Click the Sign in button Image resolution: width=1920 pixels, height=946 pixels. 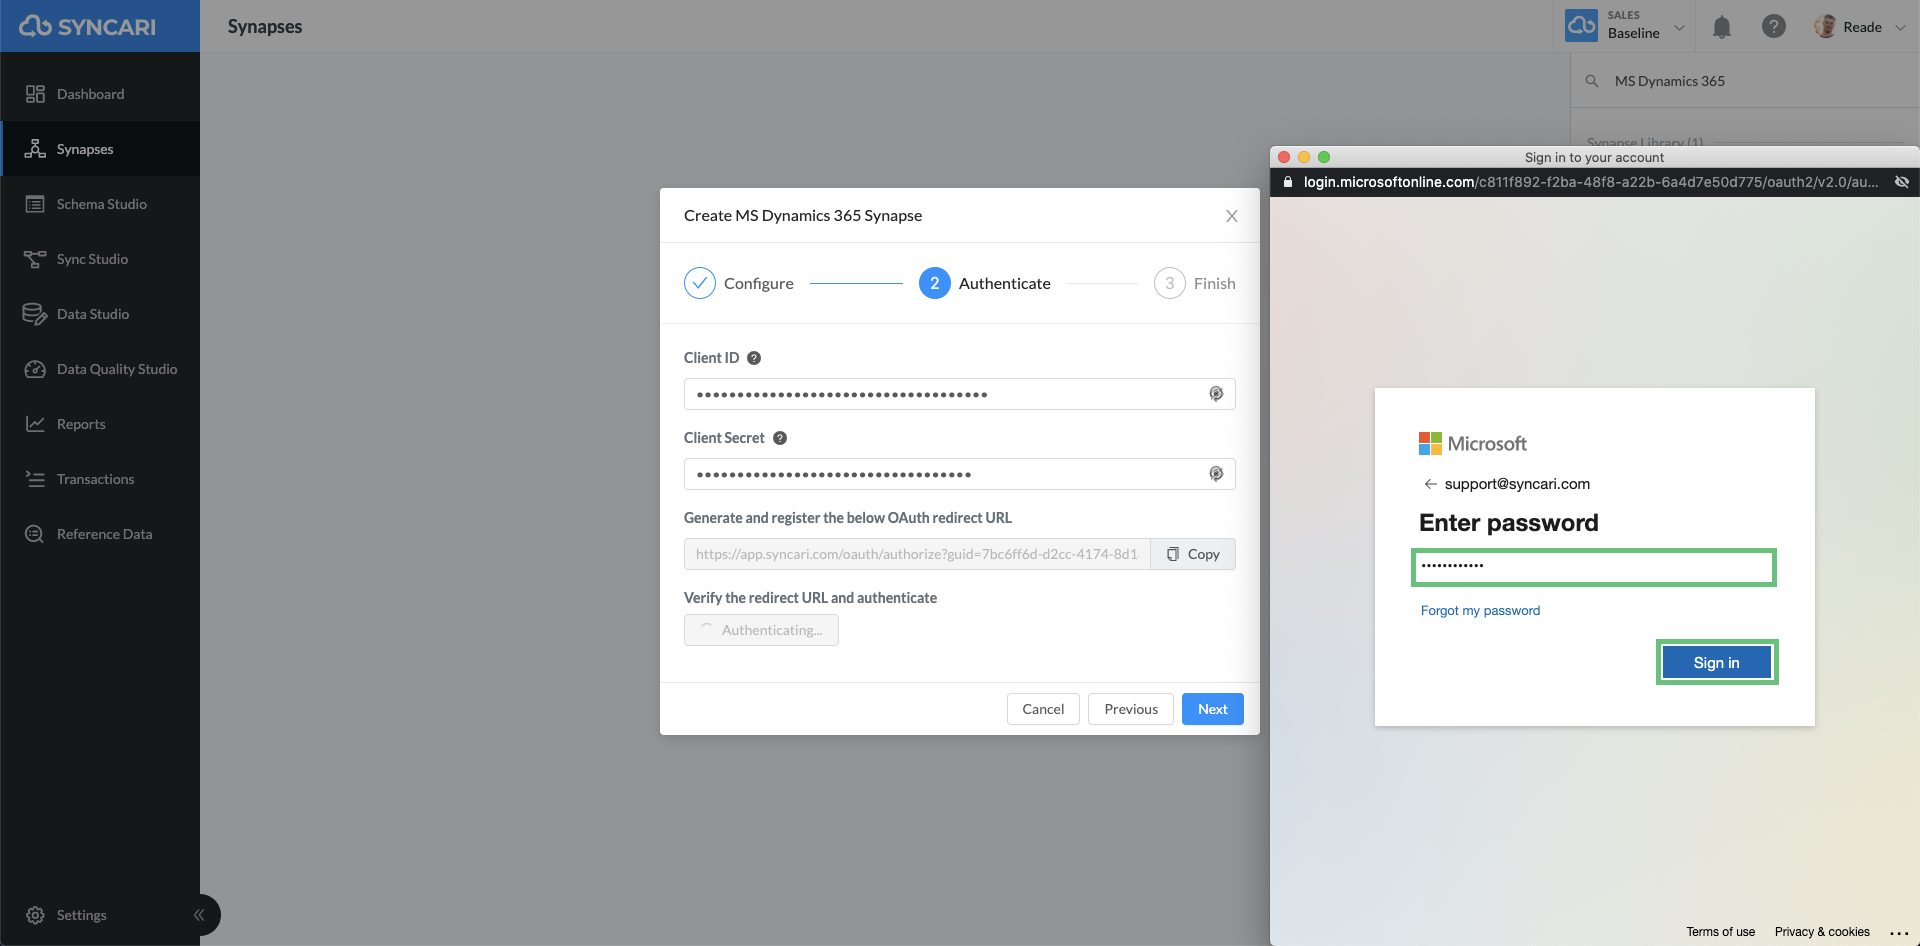[x=1717, y=663]
